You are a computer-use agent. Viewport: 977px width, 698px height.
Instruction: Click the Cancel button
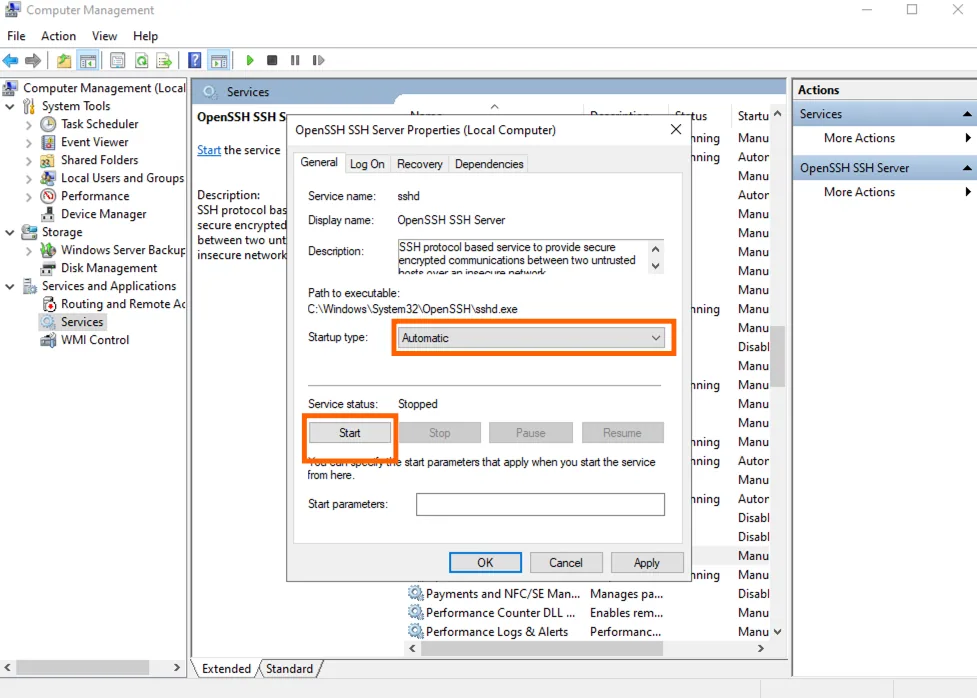[566, 563]
